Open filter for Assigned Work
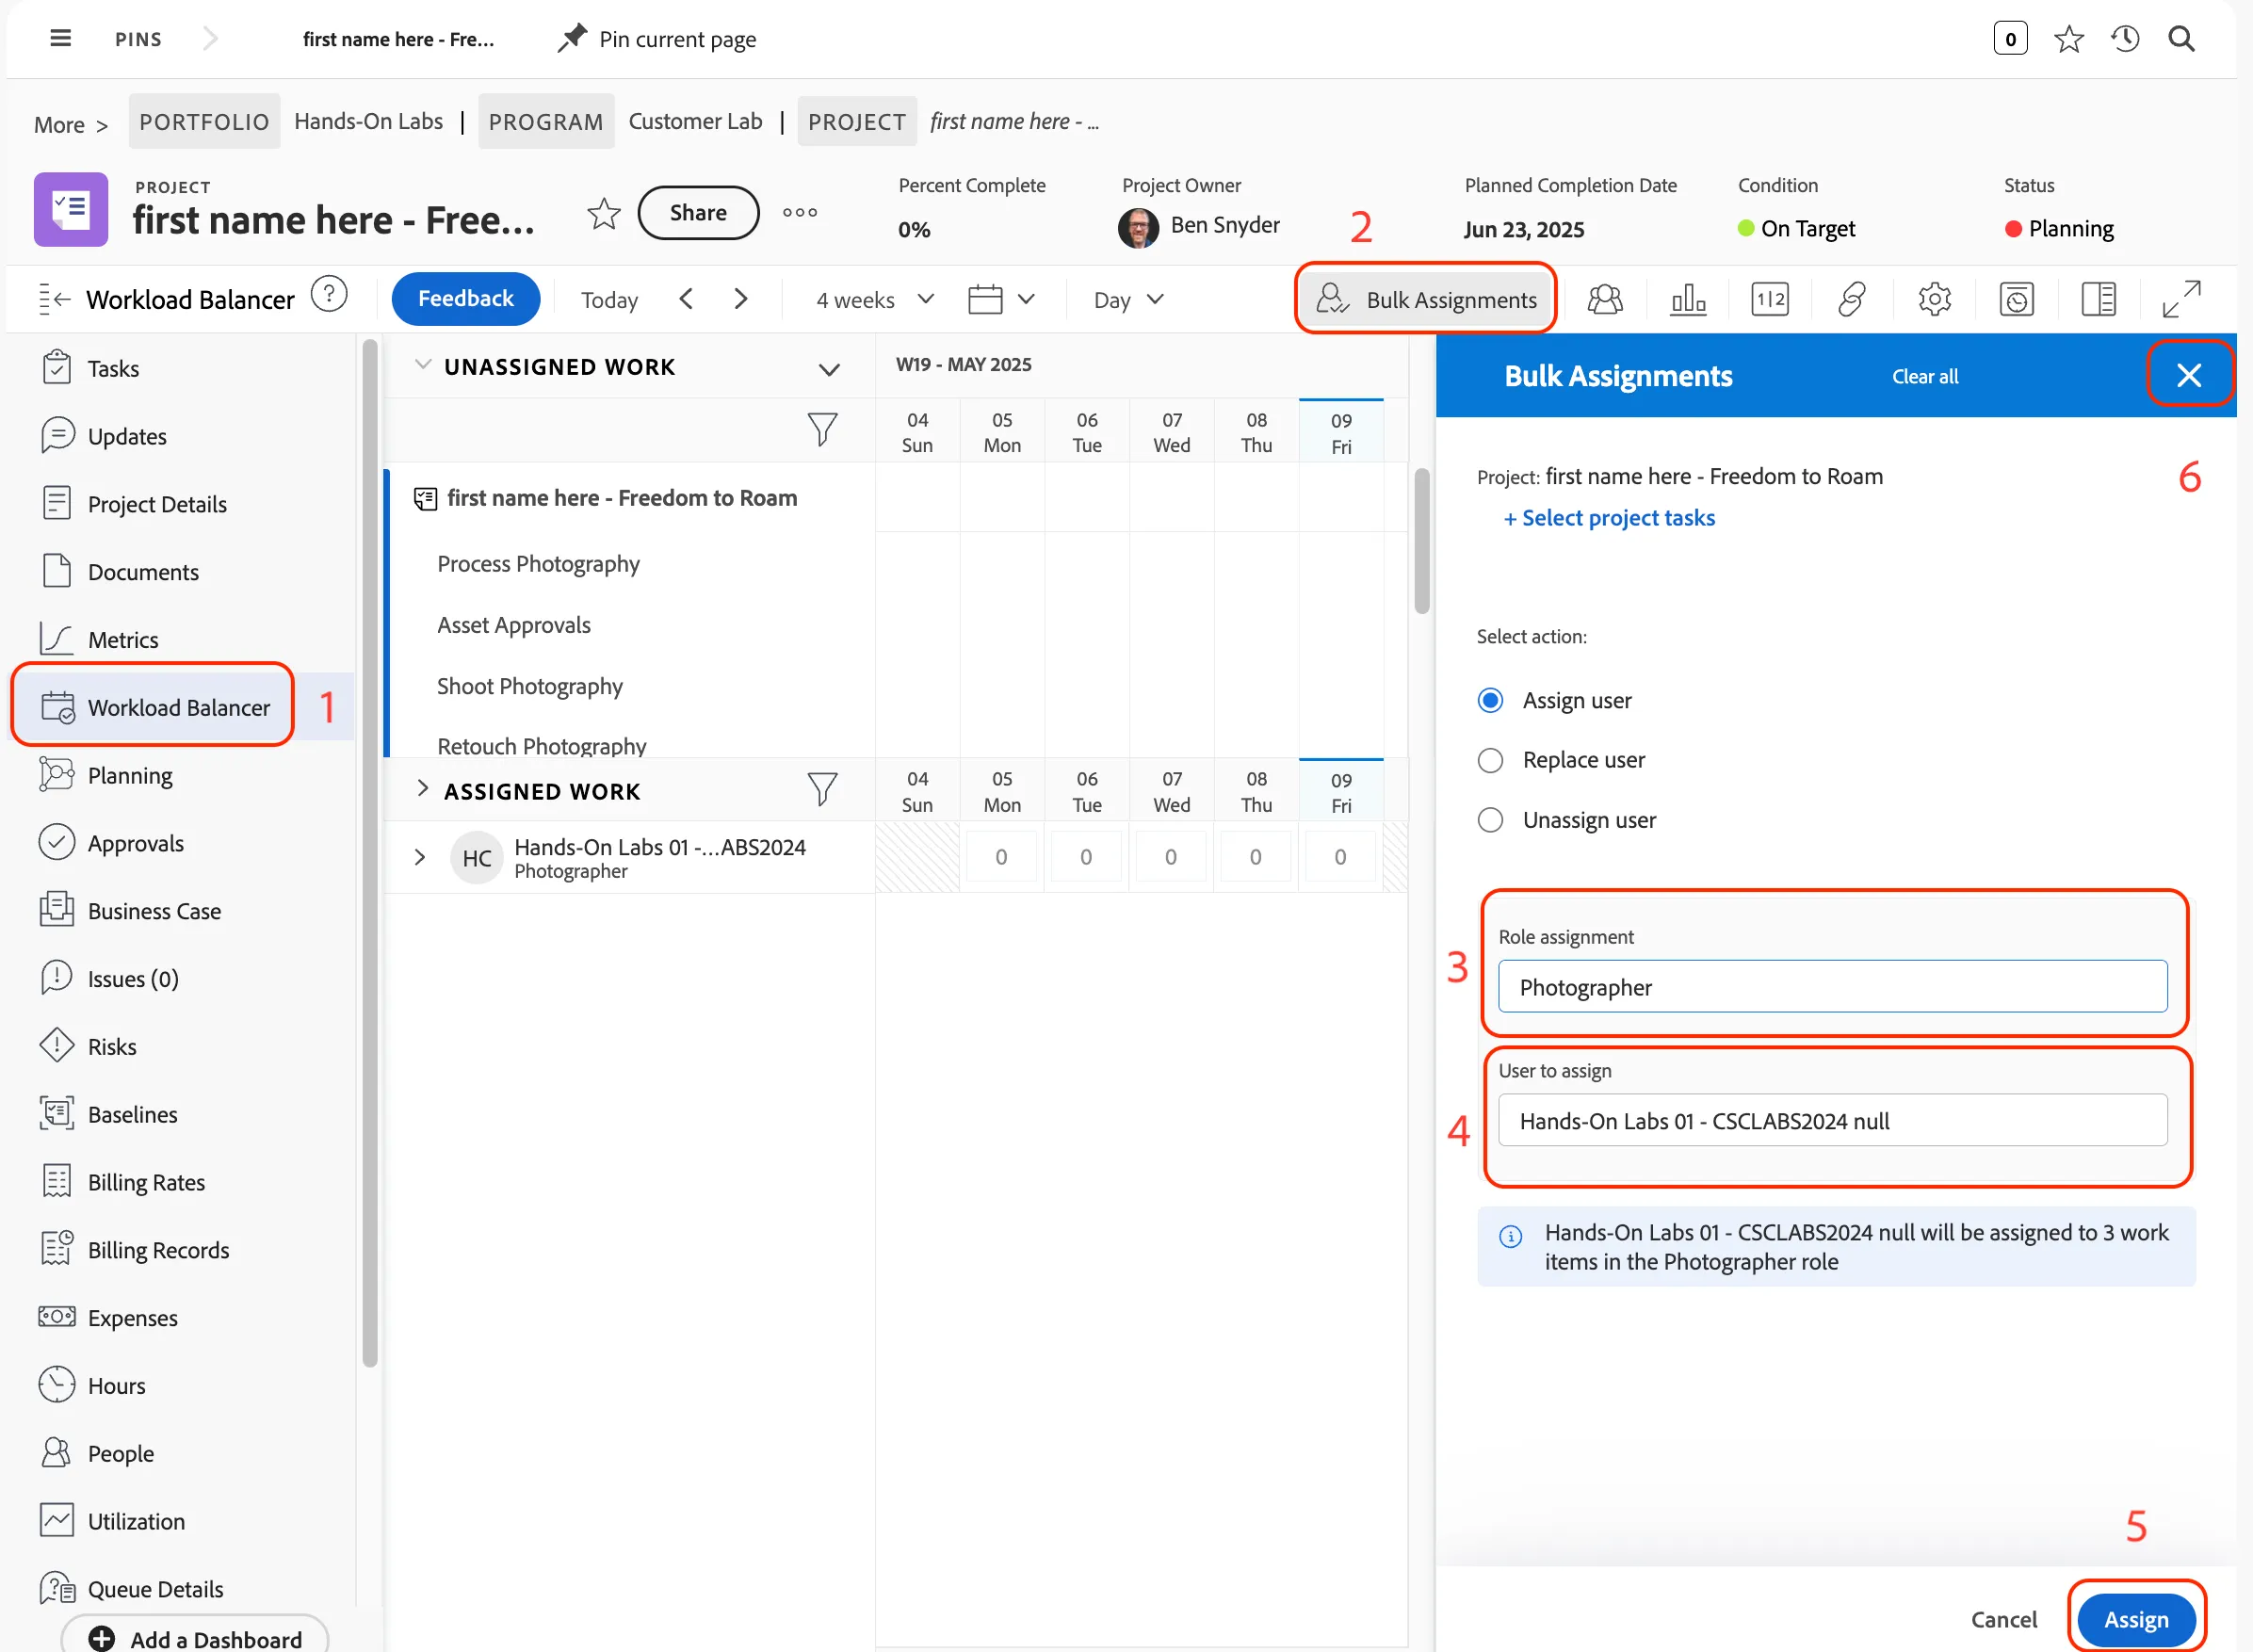The height and width of the screenshot is (1652, 2253). 821,789
